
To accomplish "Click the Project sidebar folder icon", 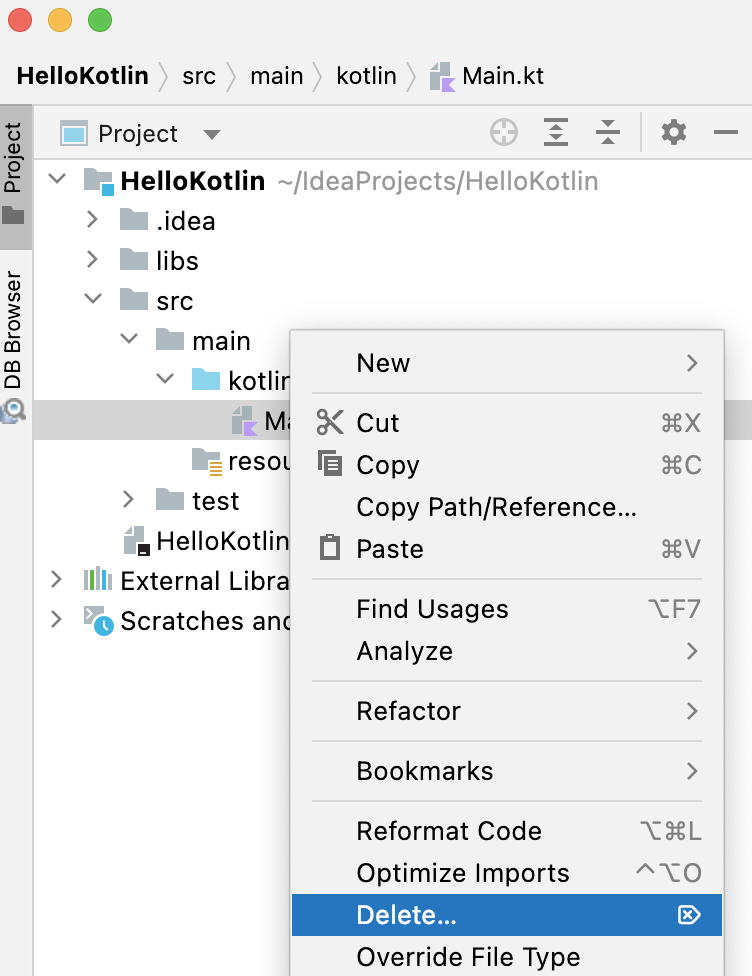I will pyautogui.click(x=13, y=216).
